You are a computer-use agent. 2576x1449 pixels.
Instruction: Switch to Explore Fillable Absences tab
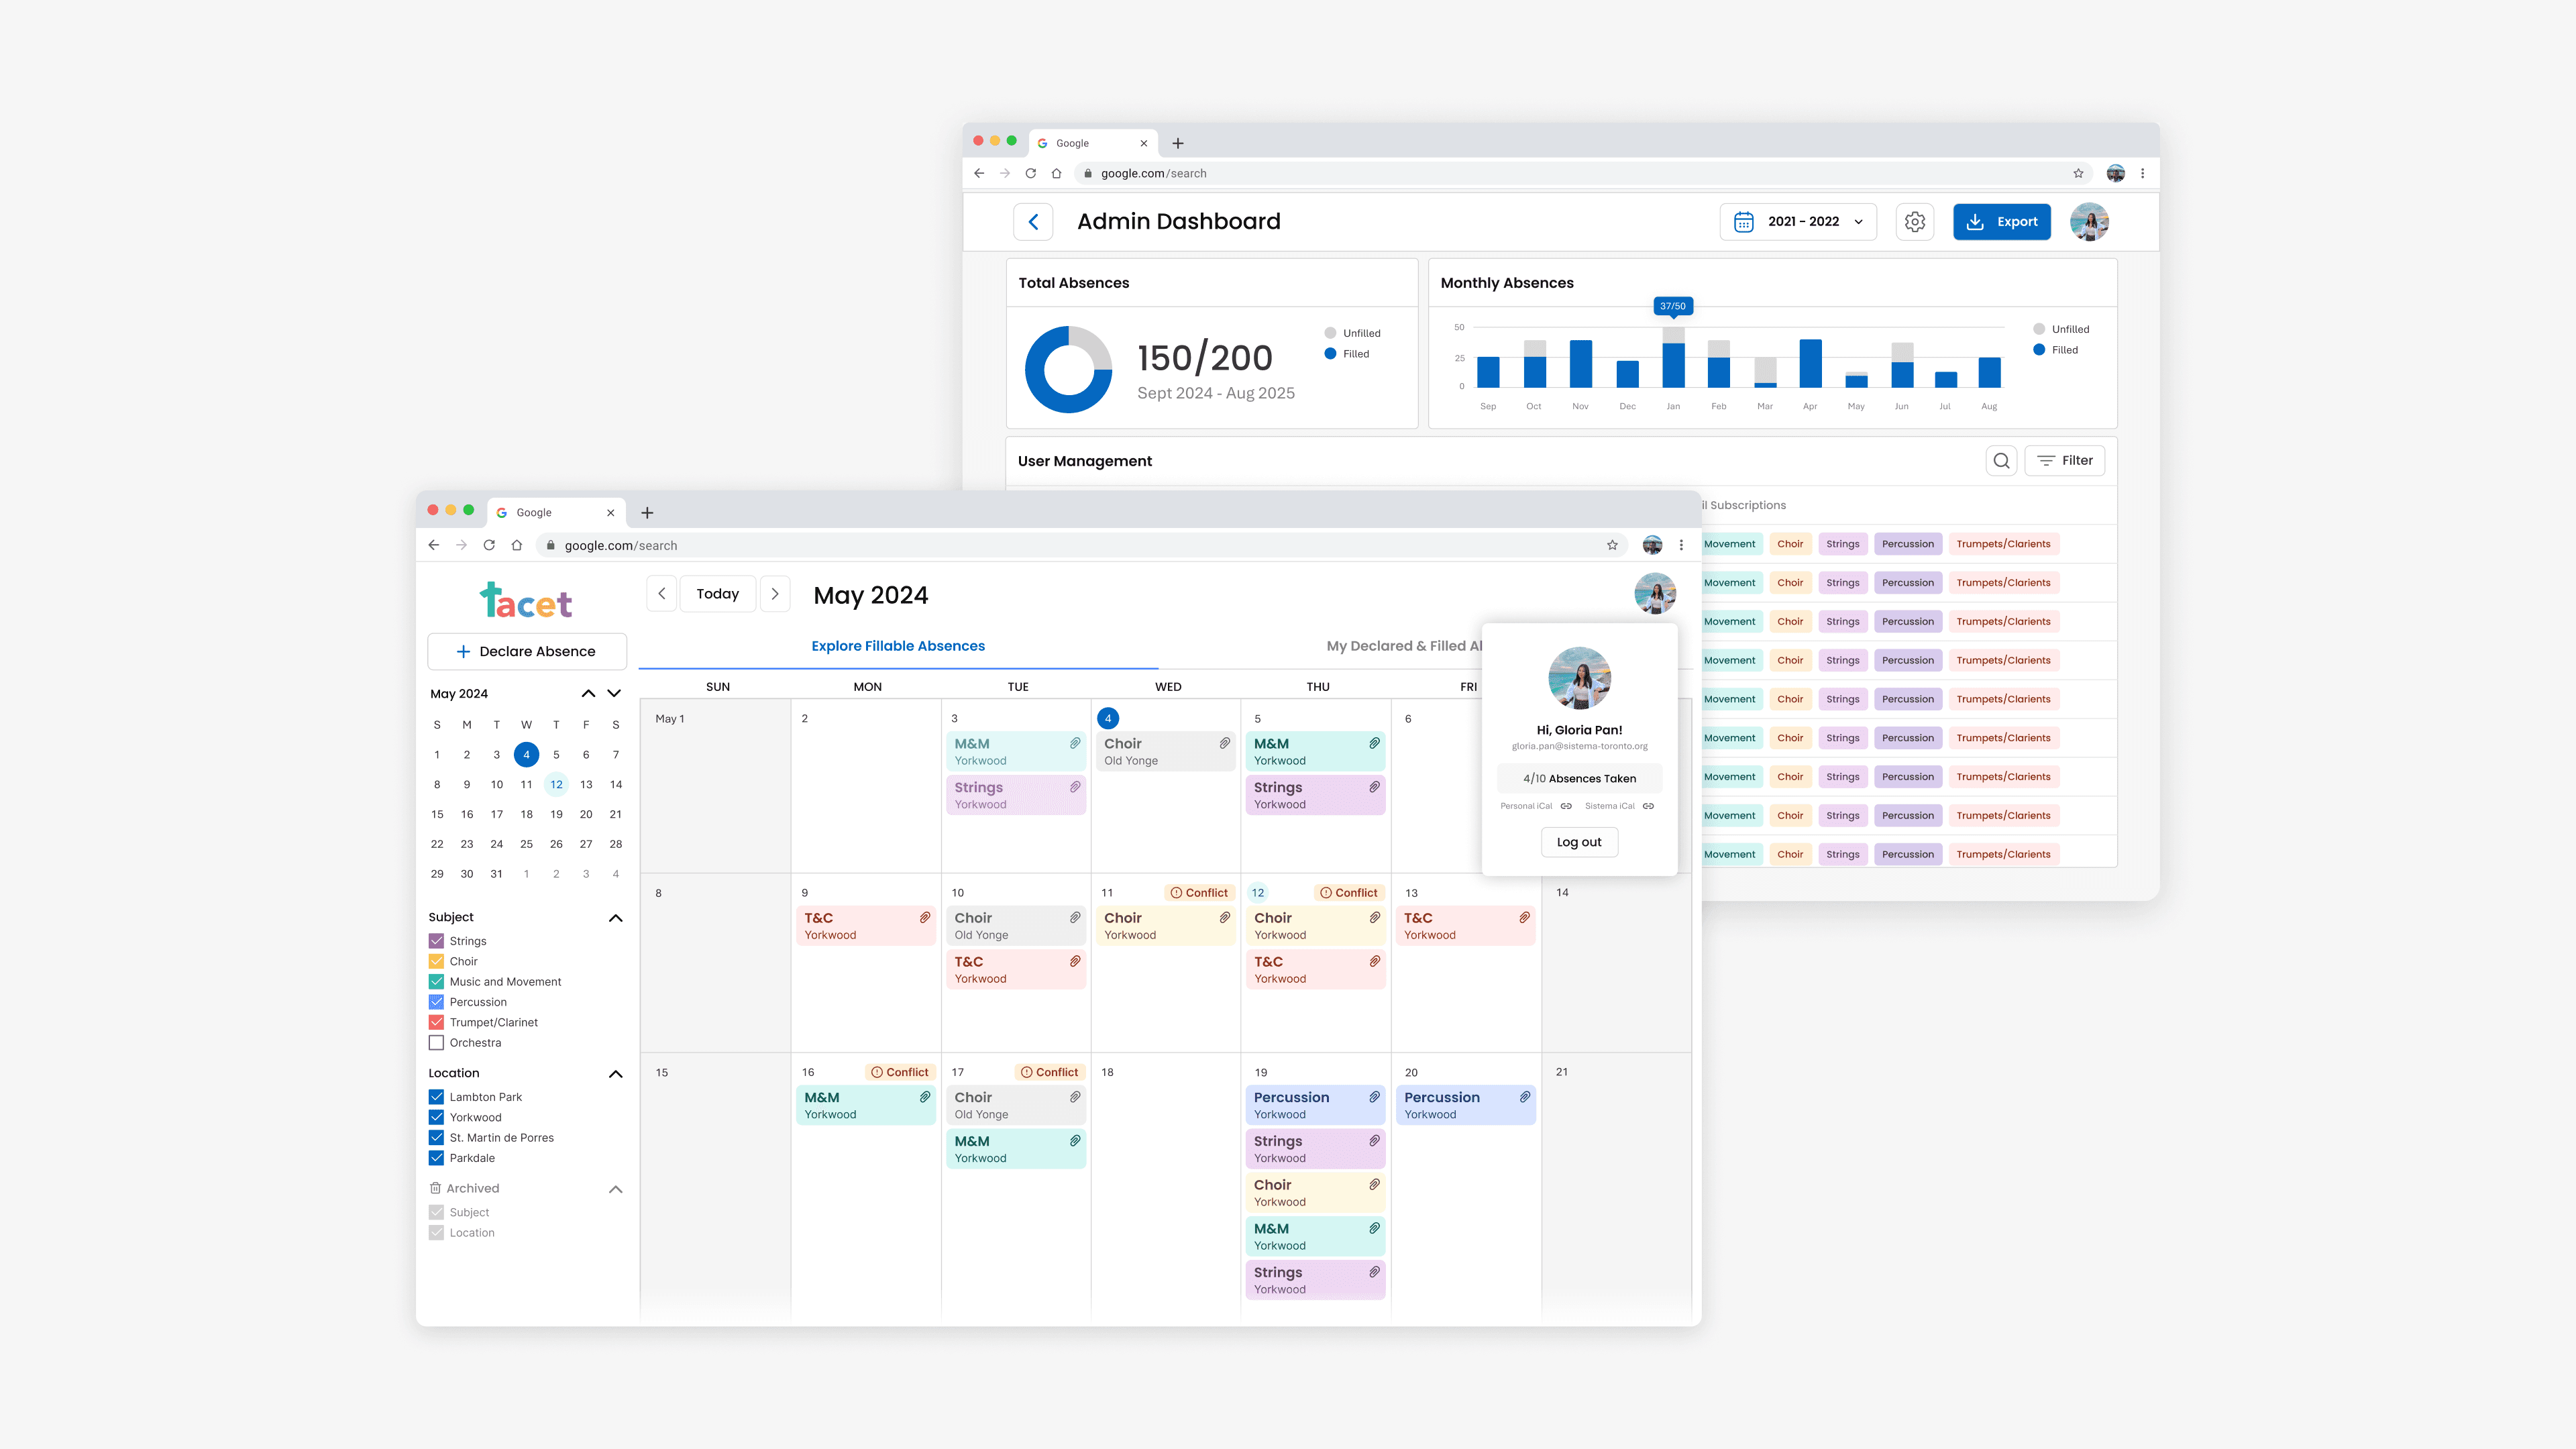[898, 646]
